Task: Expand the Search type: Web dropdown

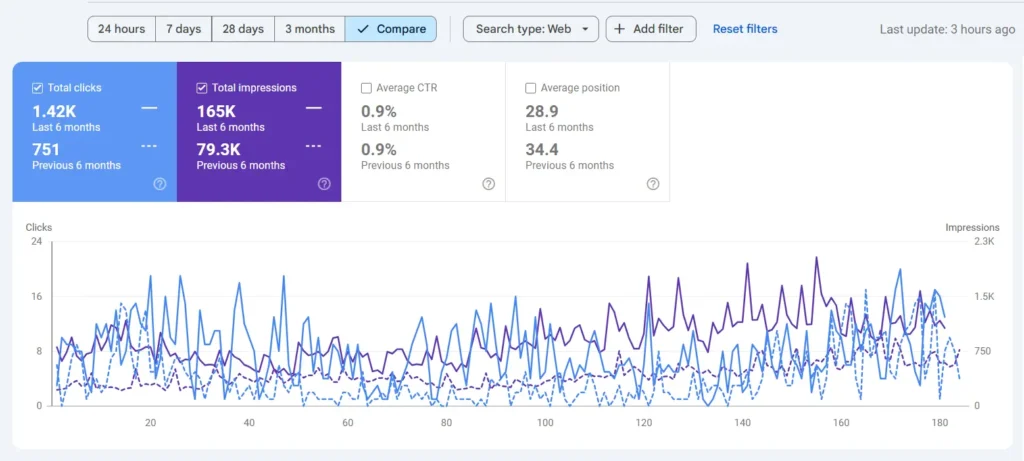Action: 531,29
